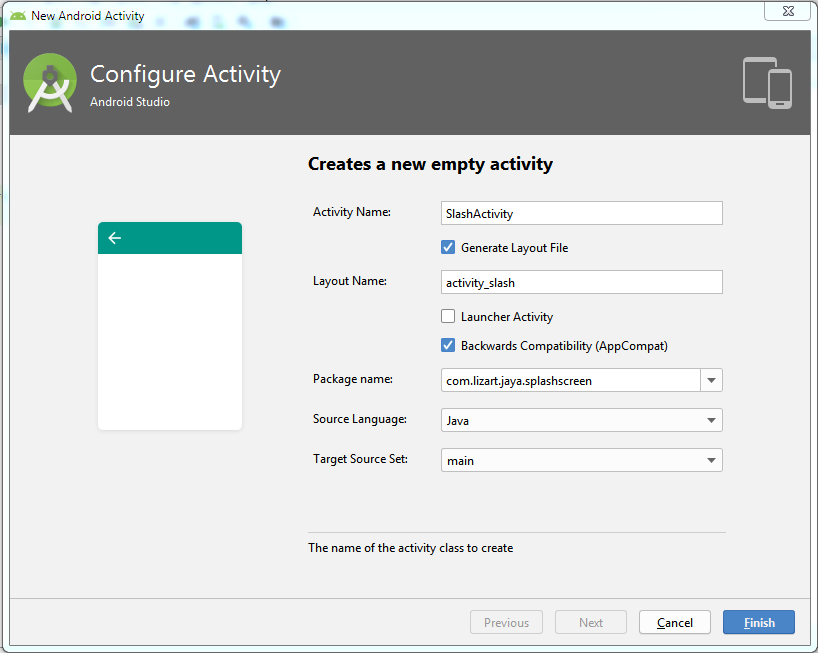Click the Activity Name field SlashActivity
The height and width of the screenshot is (653, 818).
[581, 213]
